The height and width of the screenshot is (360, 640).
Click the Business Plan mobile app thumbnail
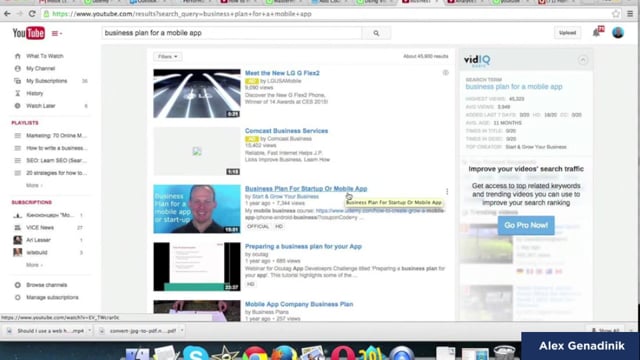point(197,209)
